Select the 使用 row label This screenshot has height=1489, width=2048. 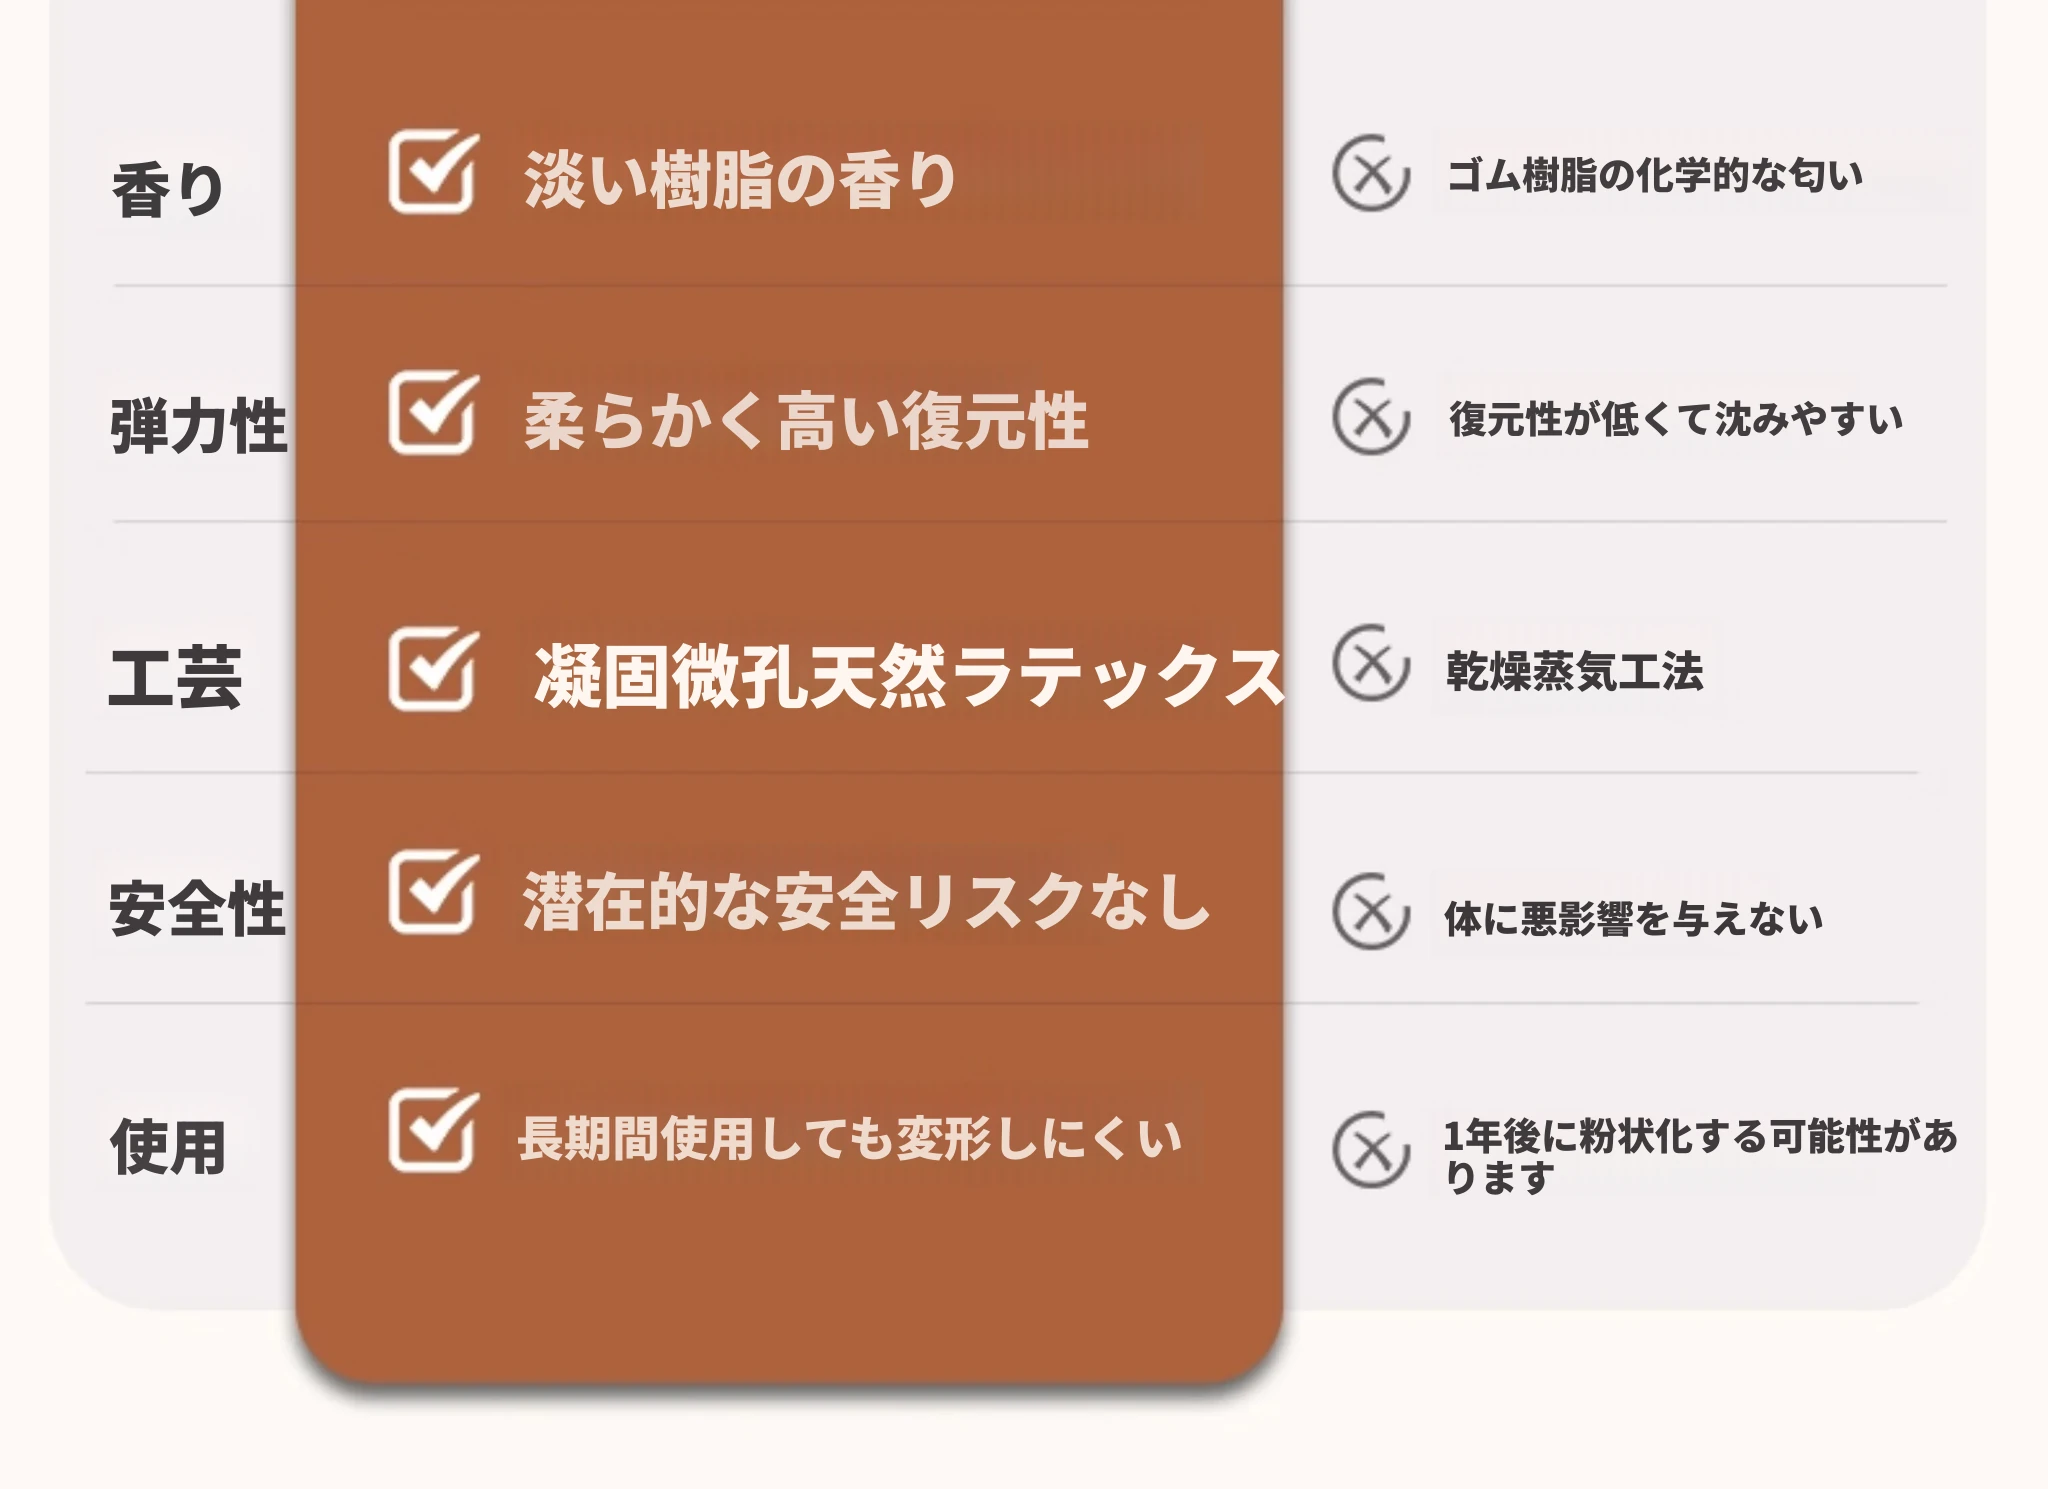tap(168, 1147)
